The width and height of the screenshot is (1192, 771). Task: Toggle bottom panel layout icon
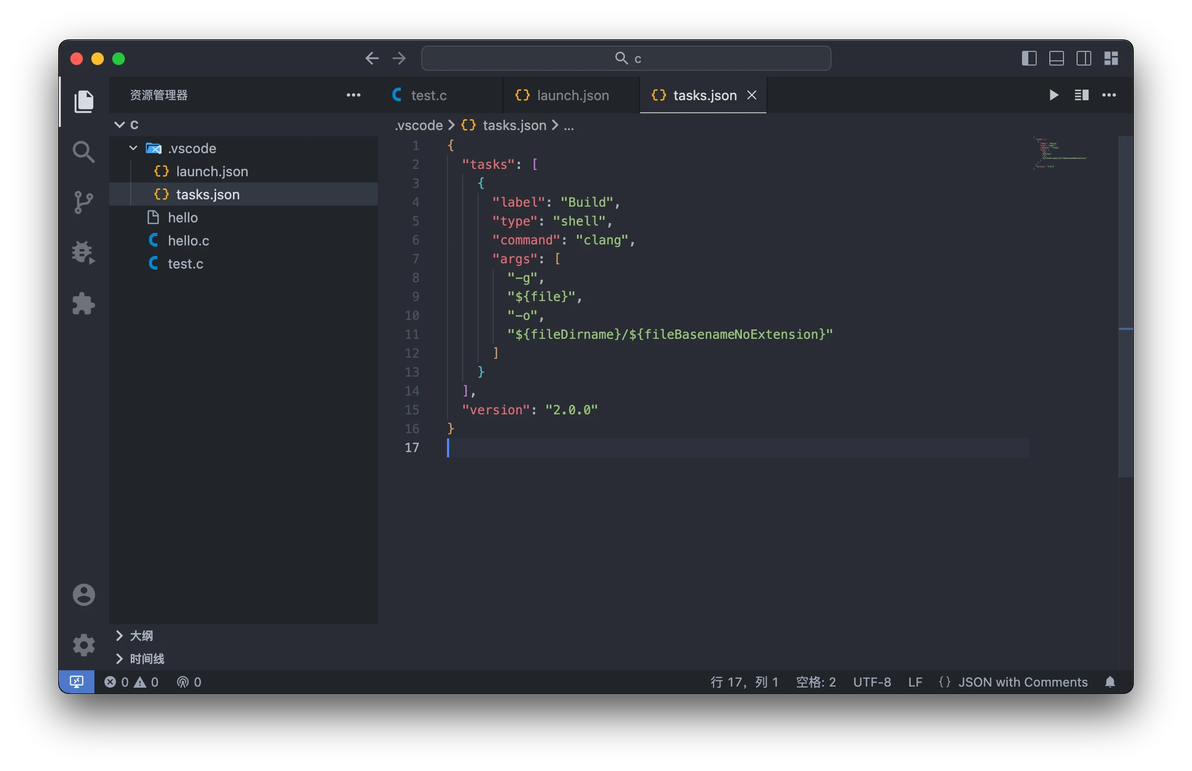1057,58
